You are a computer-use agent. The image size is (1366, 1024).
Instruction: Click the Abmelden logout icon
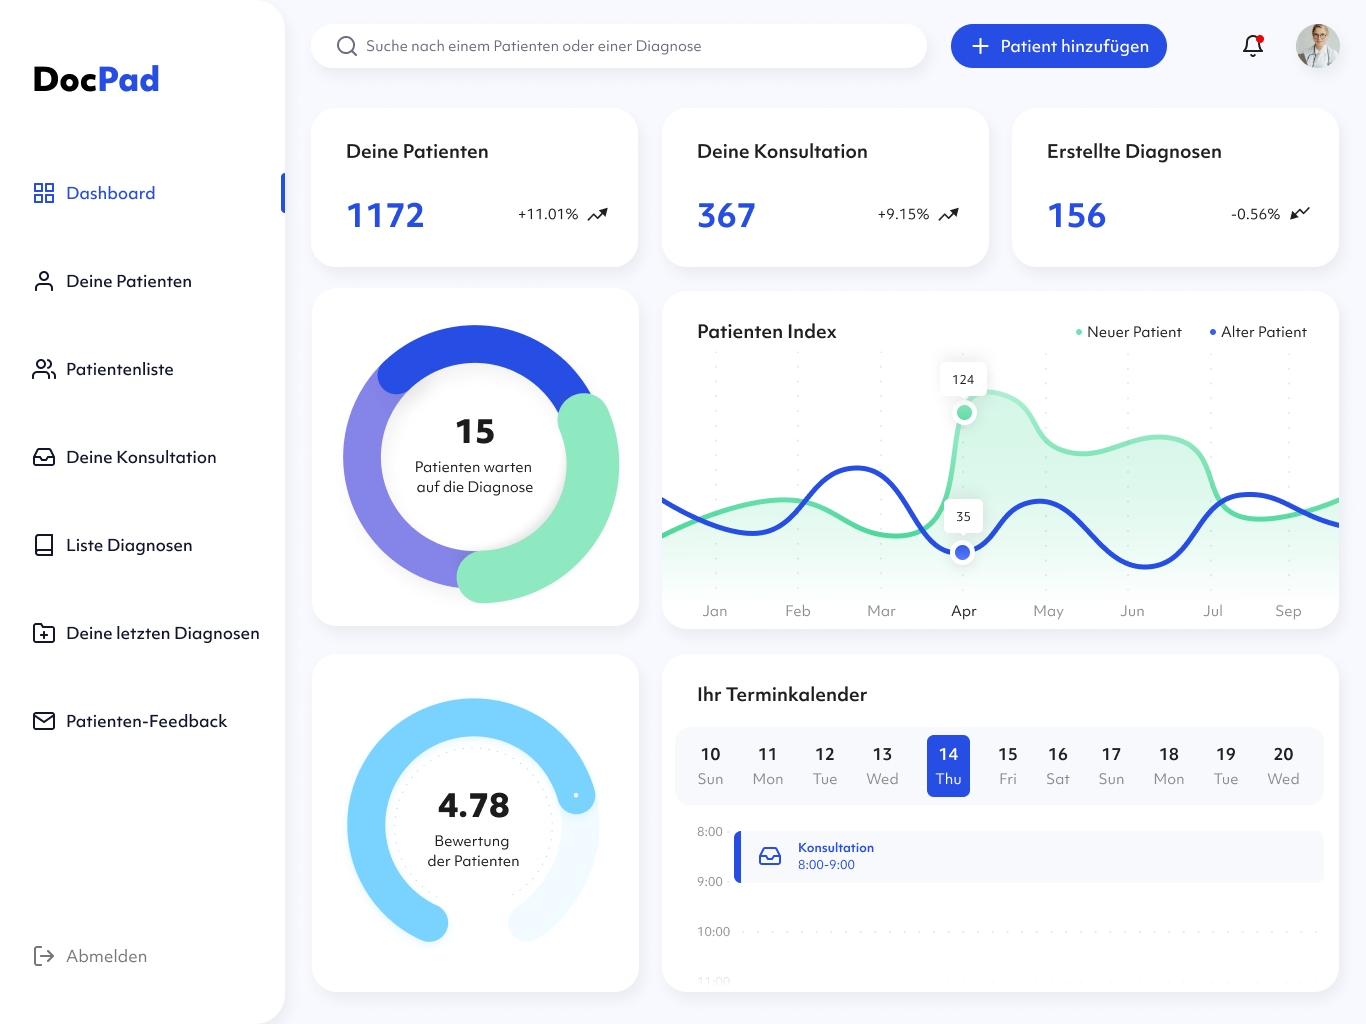pyautogui.click(x=44, y=956)
